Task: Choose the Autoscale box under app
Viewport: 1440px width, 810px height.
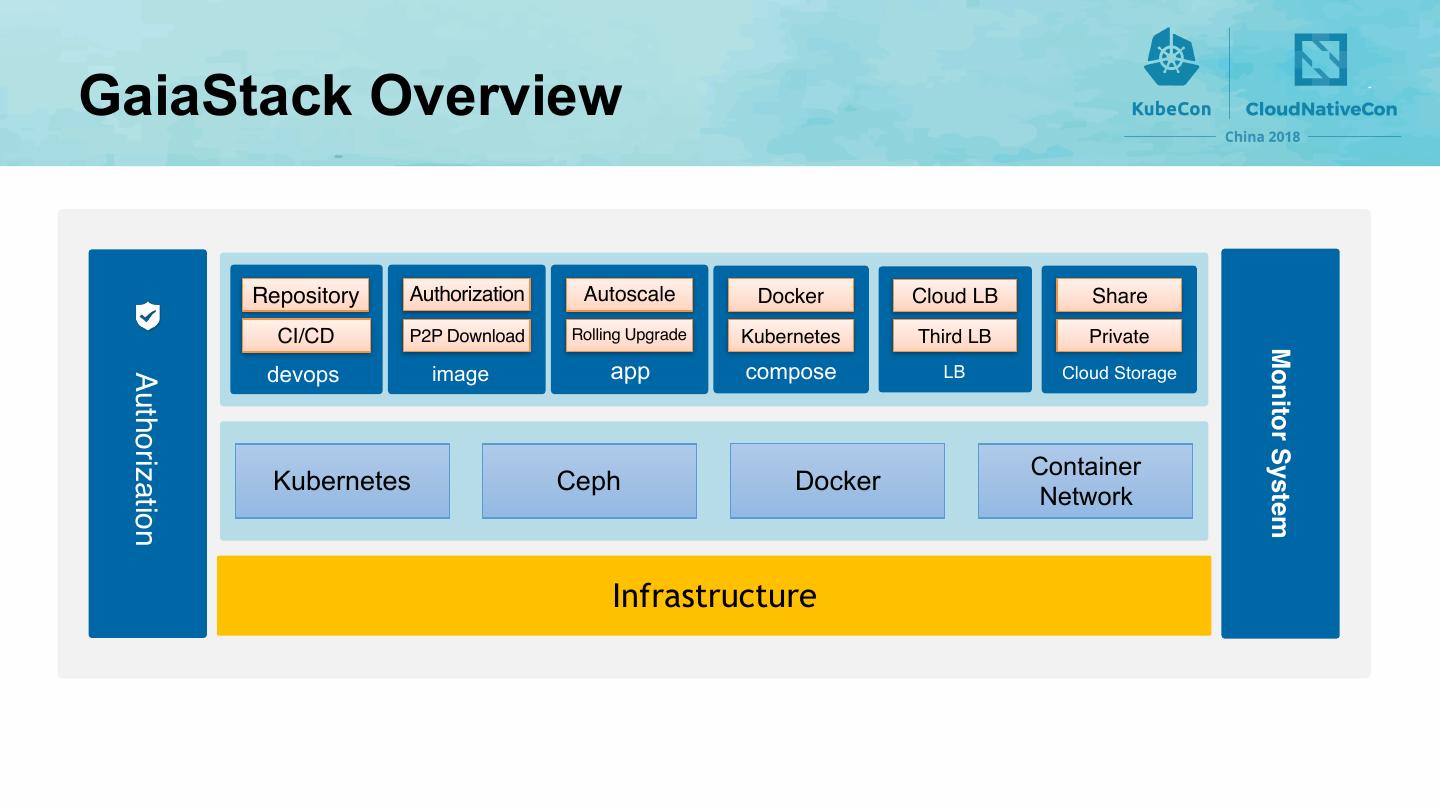Action: [629, 294]
